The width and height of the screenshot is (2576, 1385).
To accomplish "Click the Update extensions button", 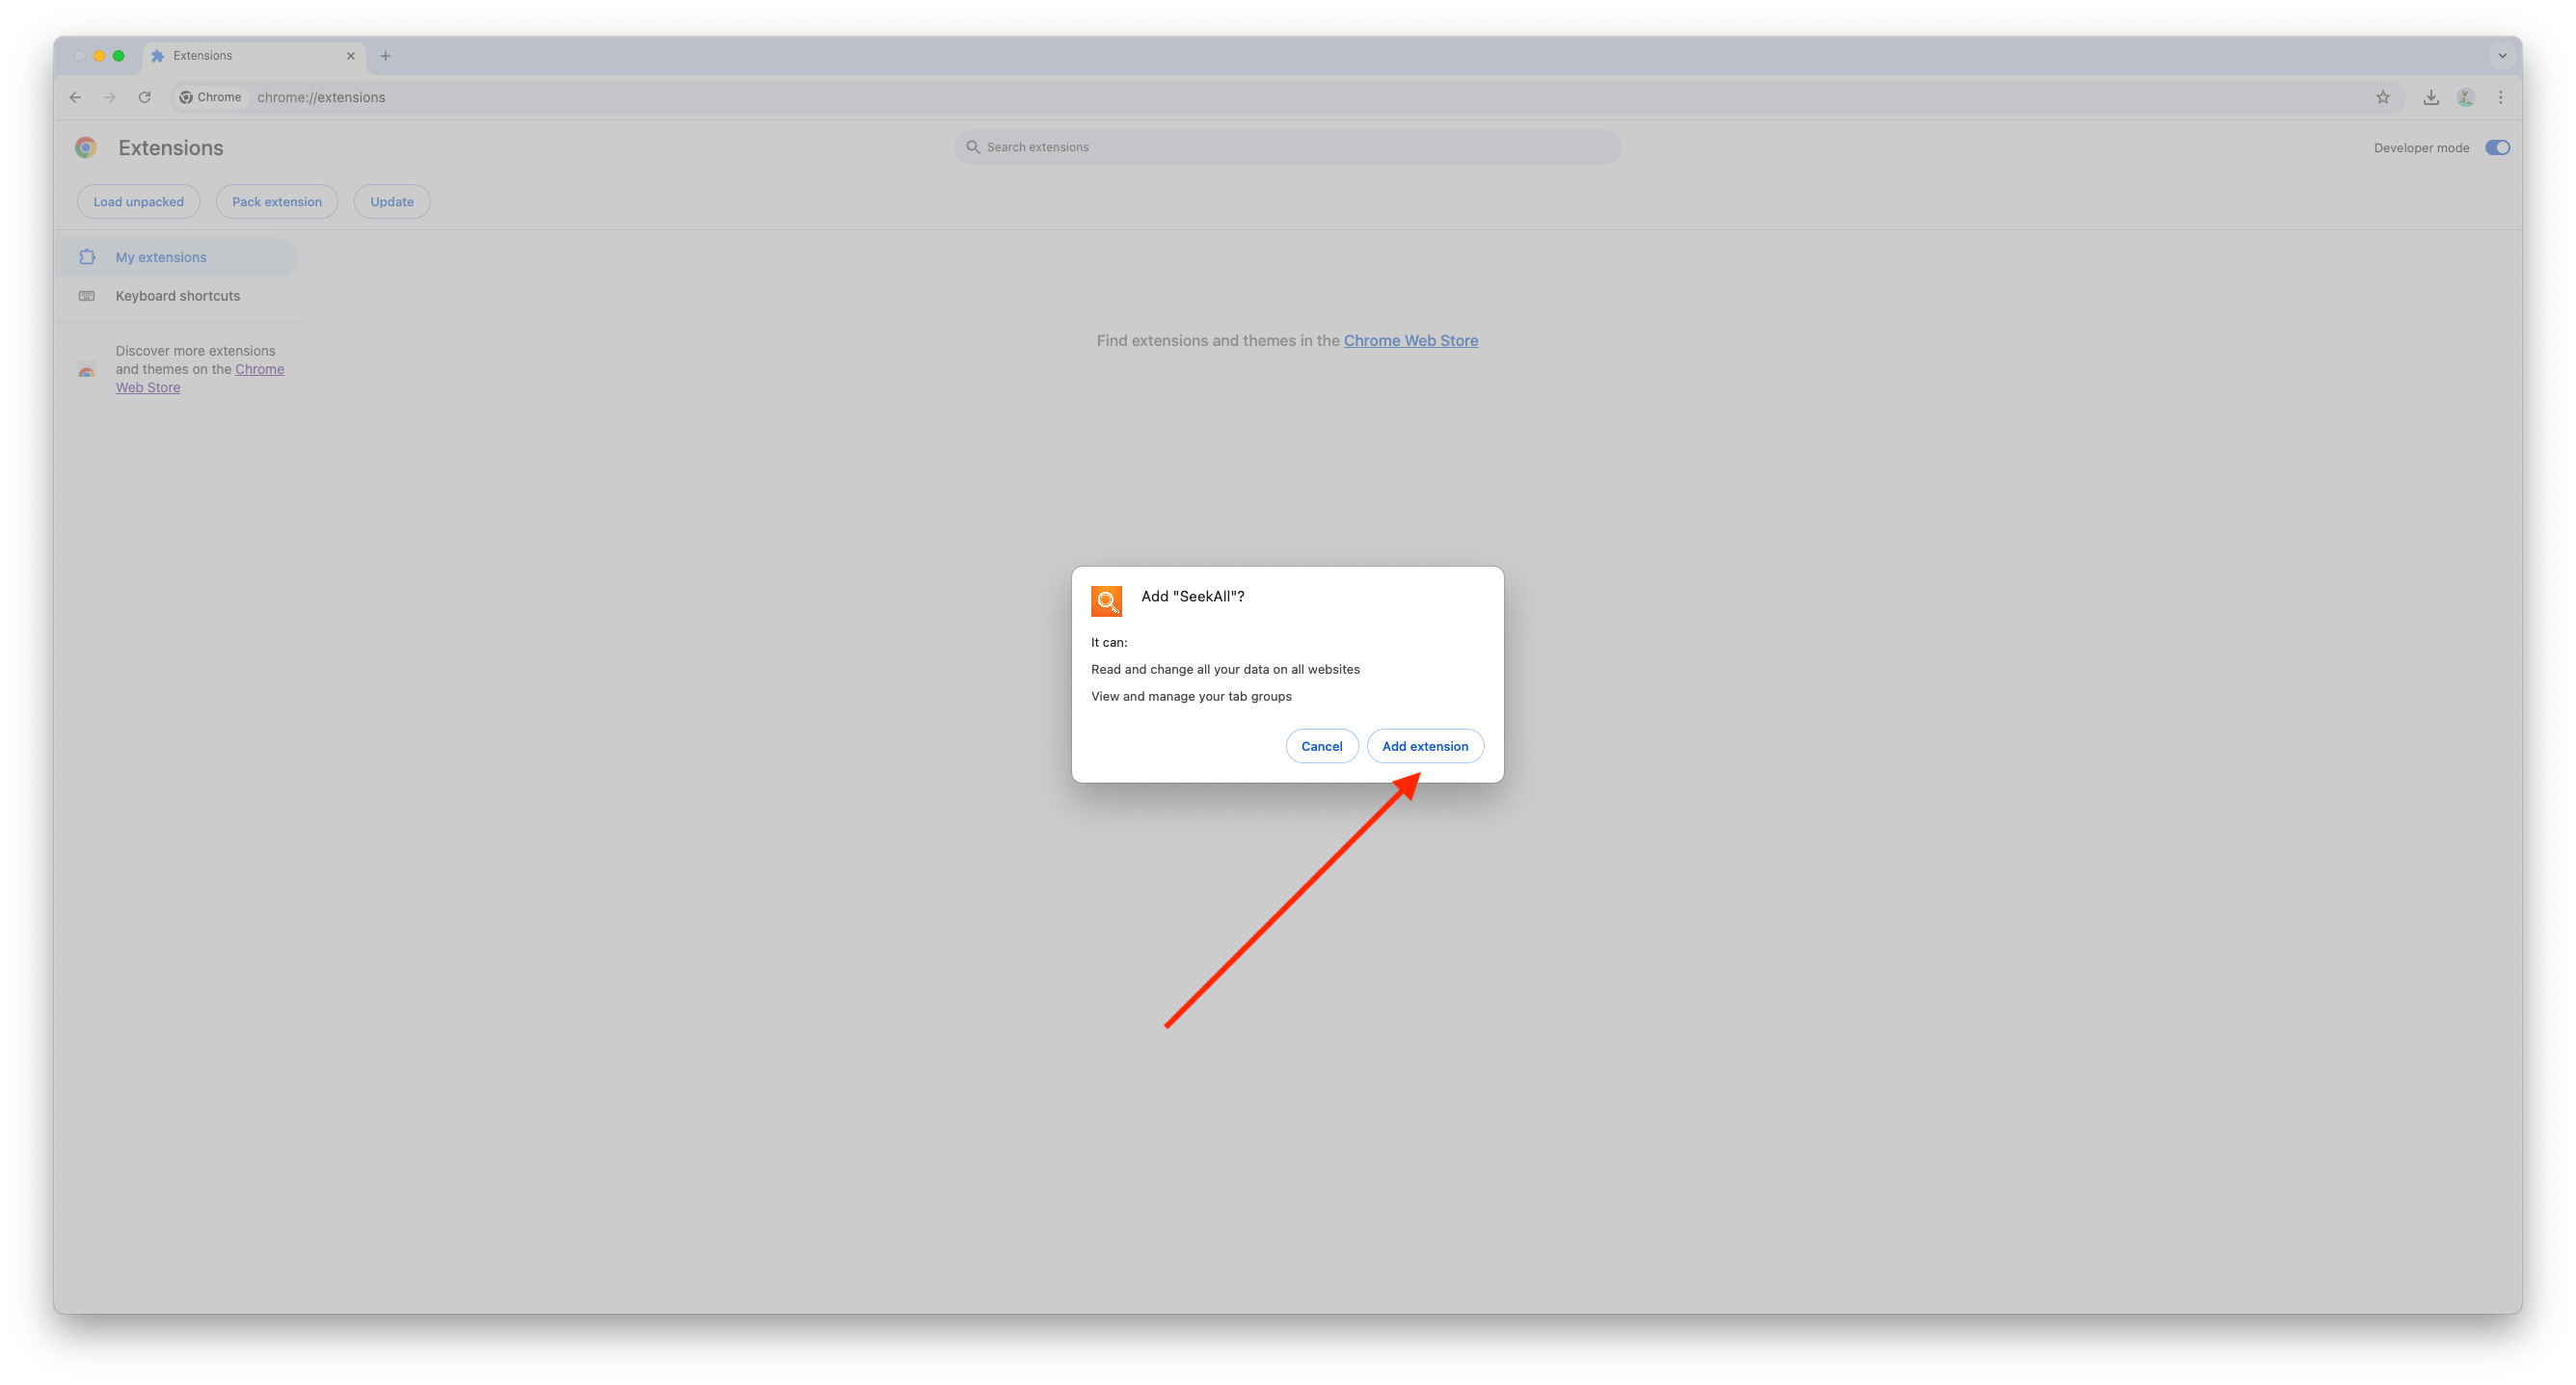I will tap(391, 201).
